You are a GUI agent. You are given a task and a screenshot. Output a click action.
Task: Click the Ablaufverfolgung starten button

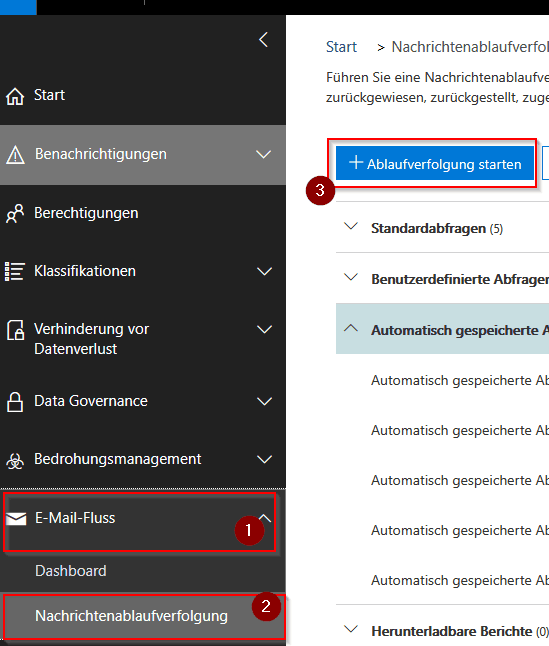[x=435, y=163]
